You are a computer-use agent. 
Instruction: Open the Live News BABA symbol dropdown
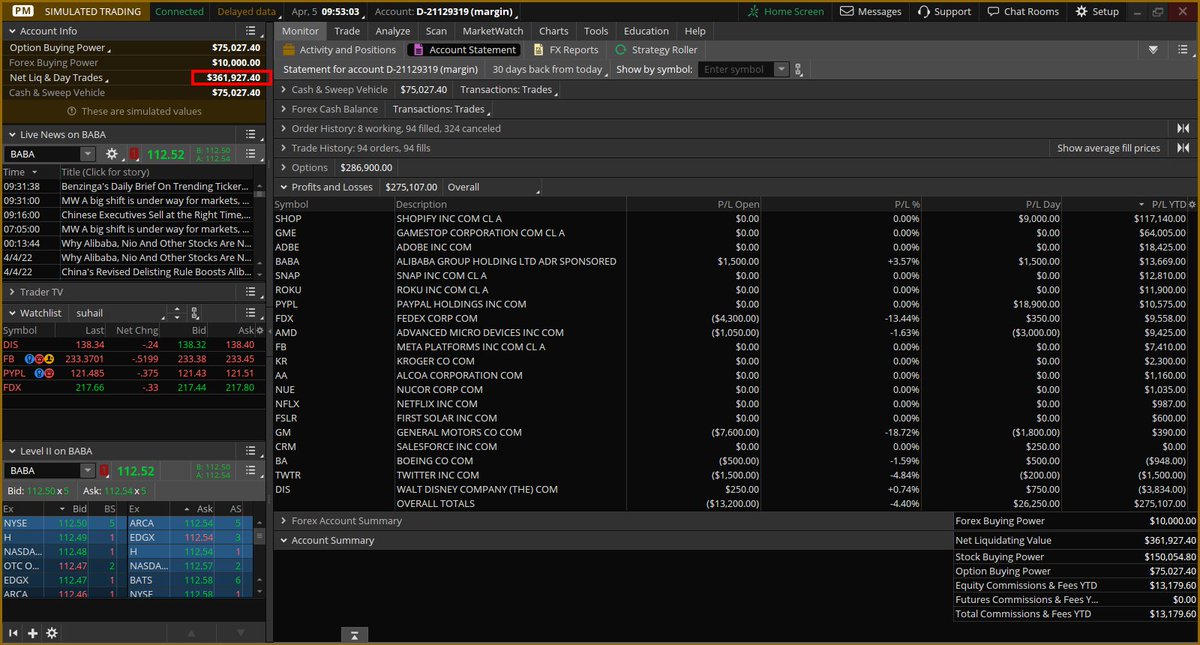coord(88,154)
